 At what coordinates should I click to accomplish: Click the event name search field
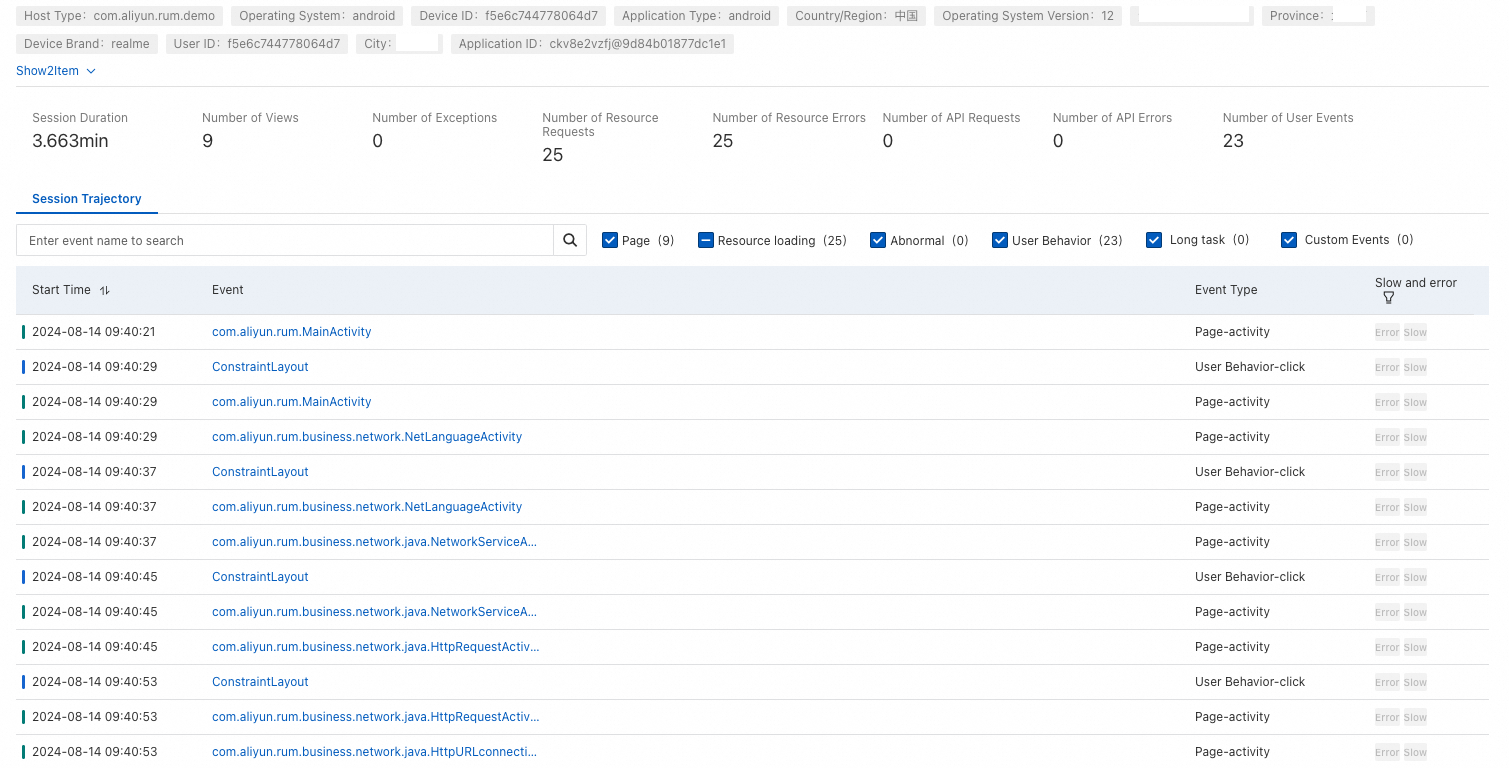(x=285, y=240)
